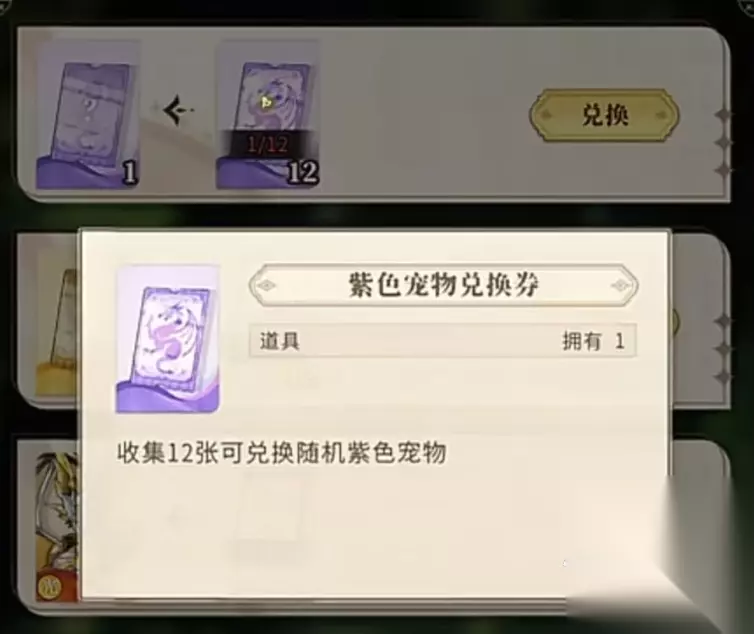Screen dimensions: 754x634
Task: Click the 紫色宠物兑换券 title banner
Action: pyautogui.click(x=443, y=285)
